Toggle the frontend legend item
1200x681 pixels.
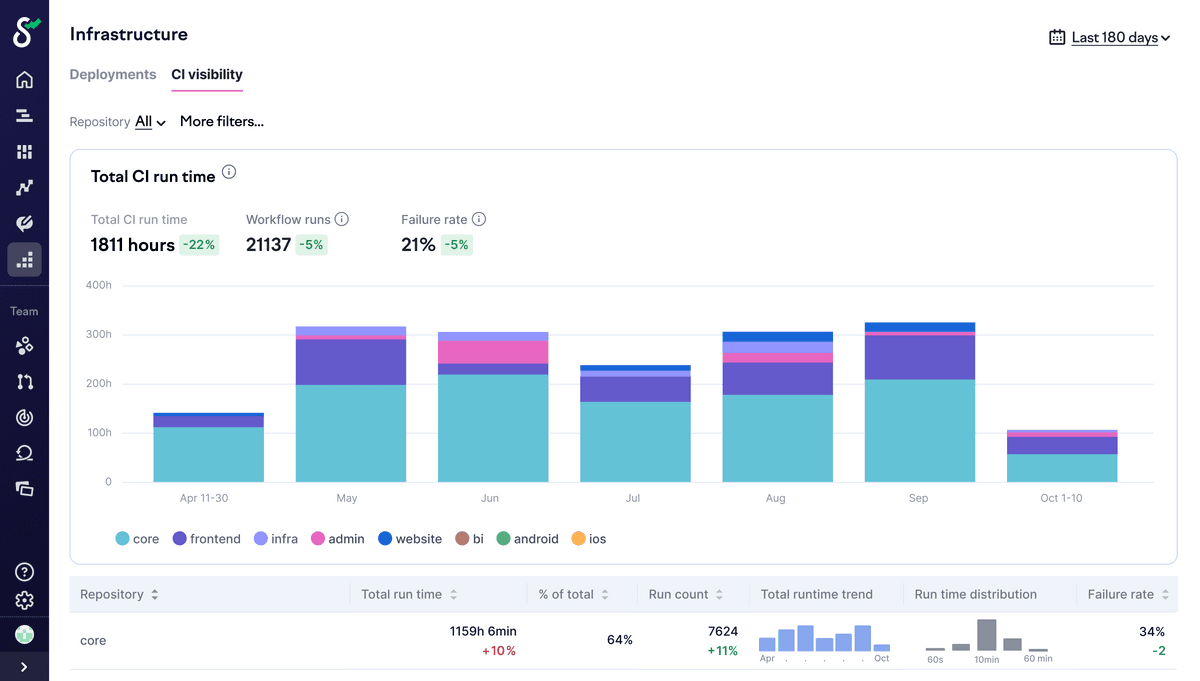(x=207, y=539)
